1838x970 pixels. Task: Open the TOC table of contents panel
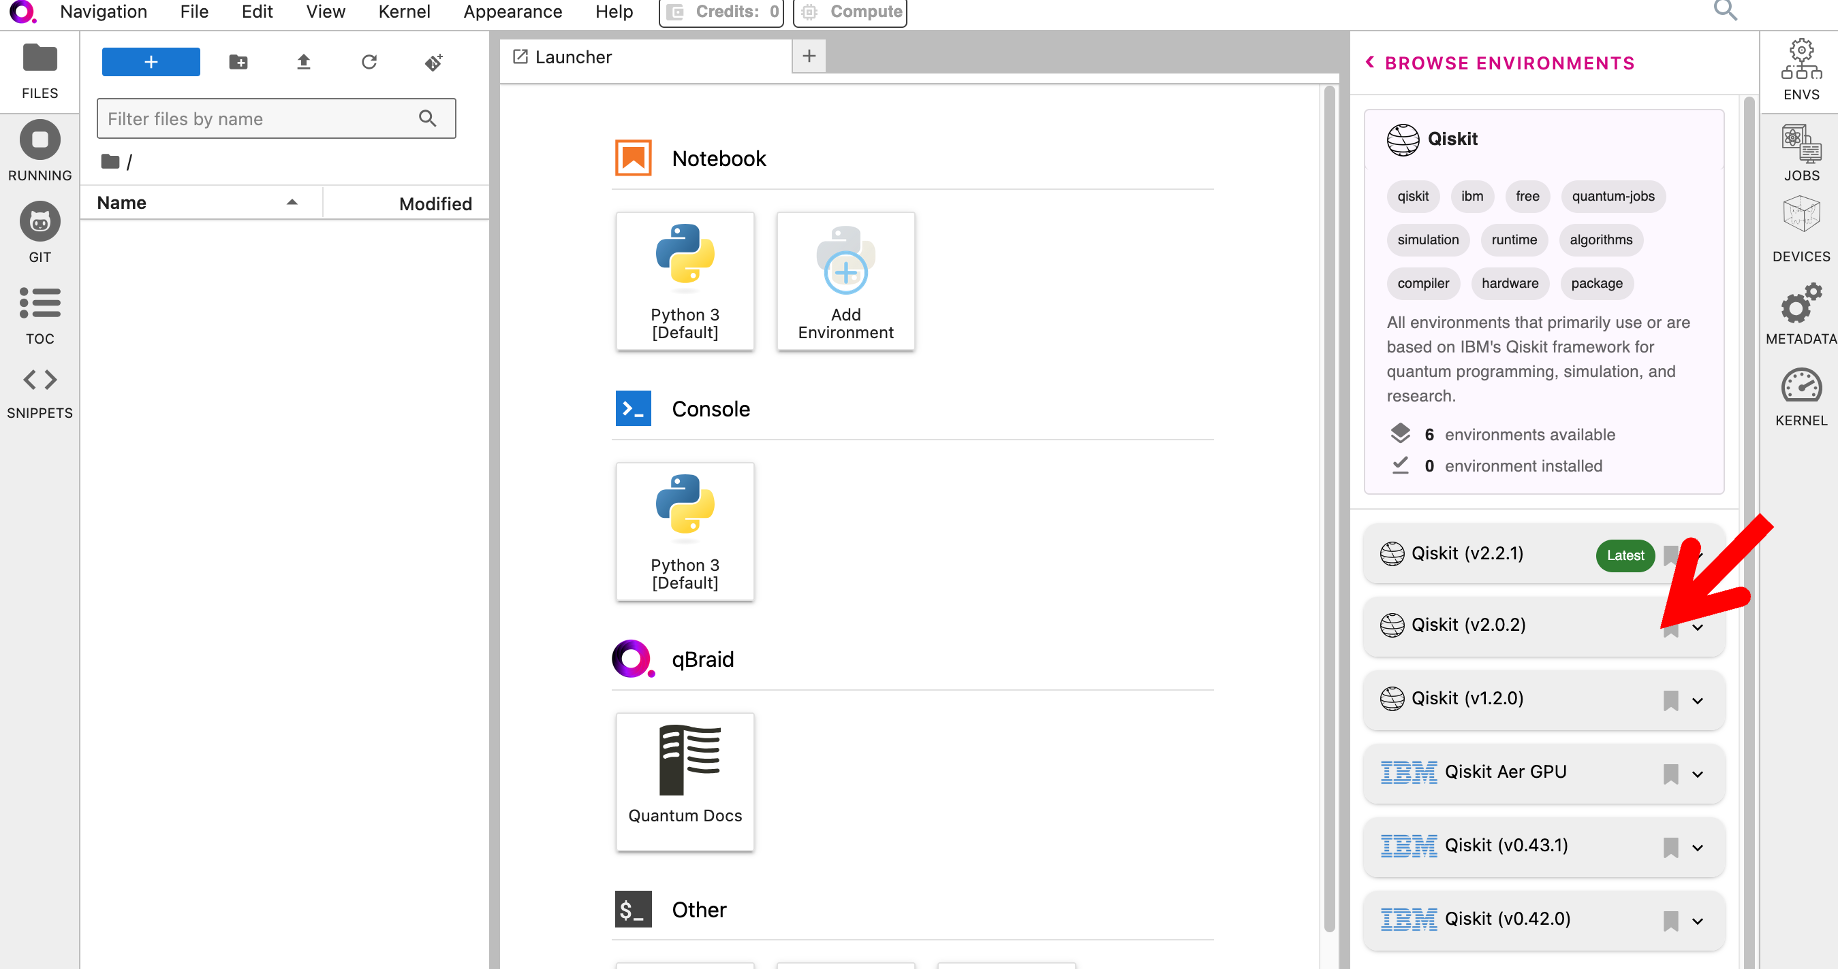[40, 316]
